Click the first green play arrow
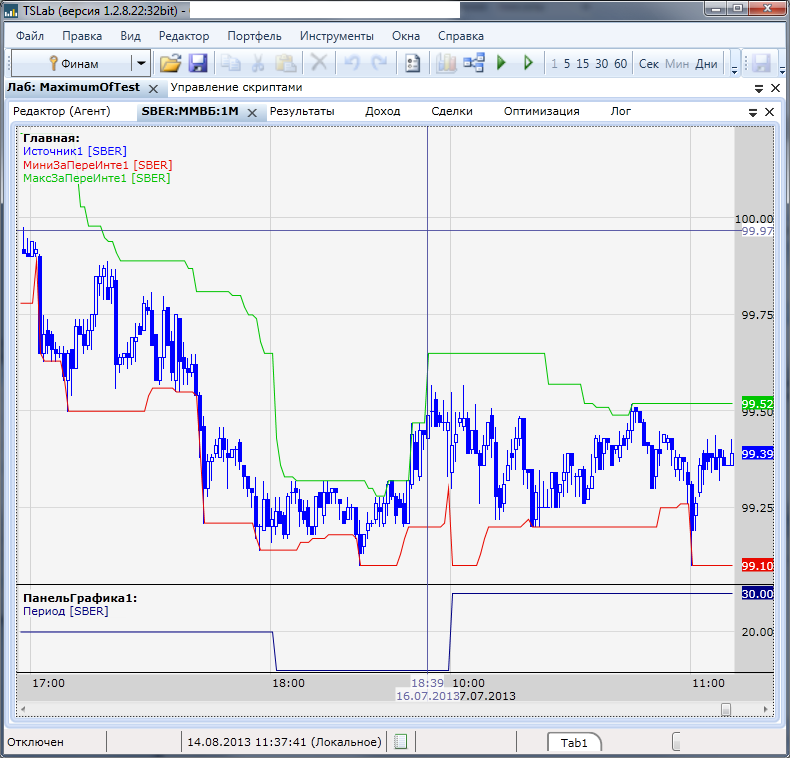Screen dimensions: 790x758 (x=501, y=63)
